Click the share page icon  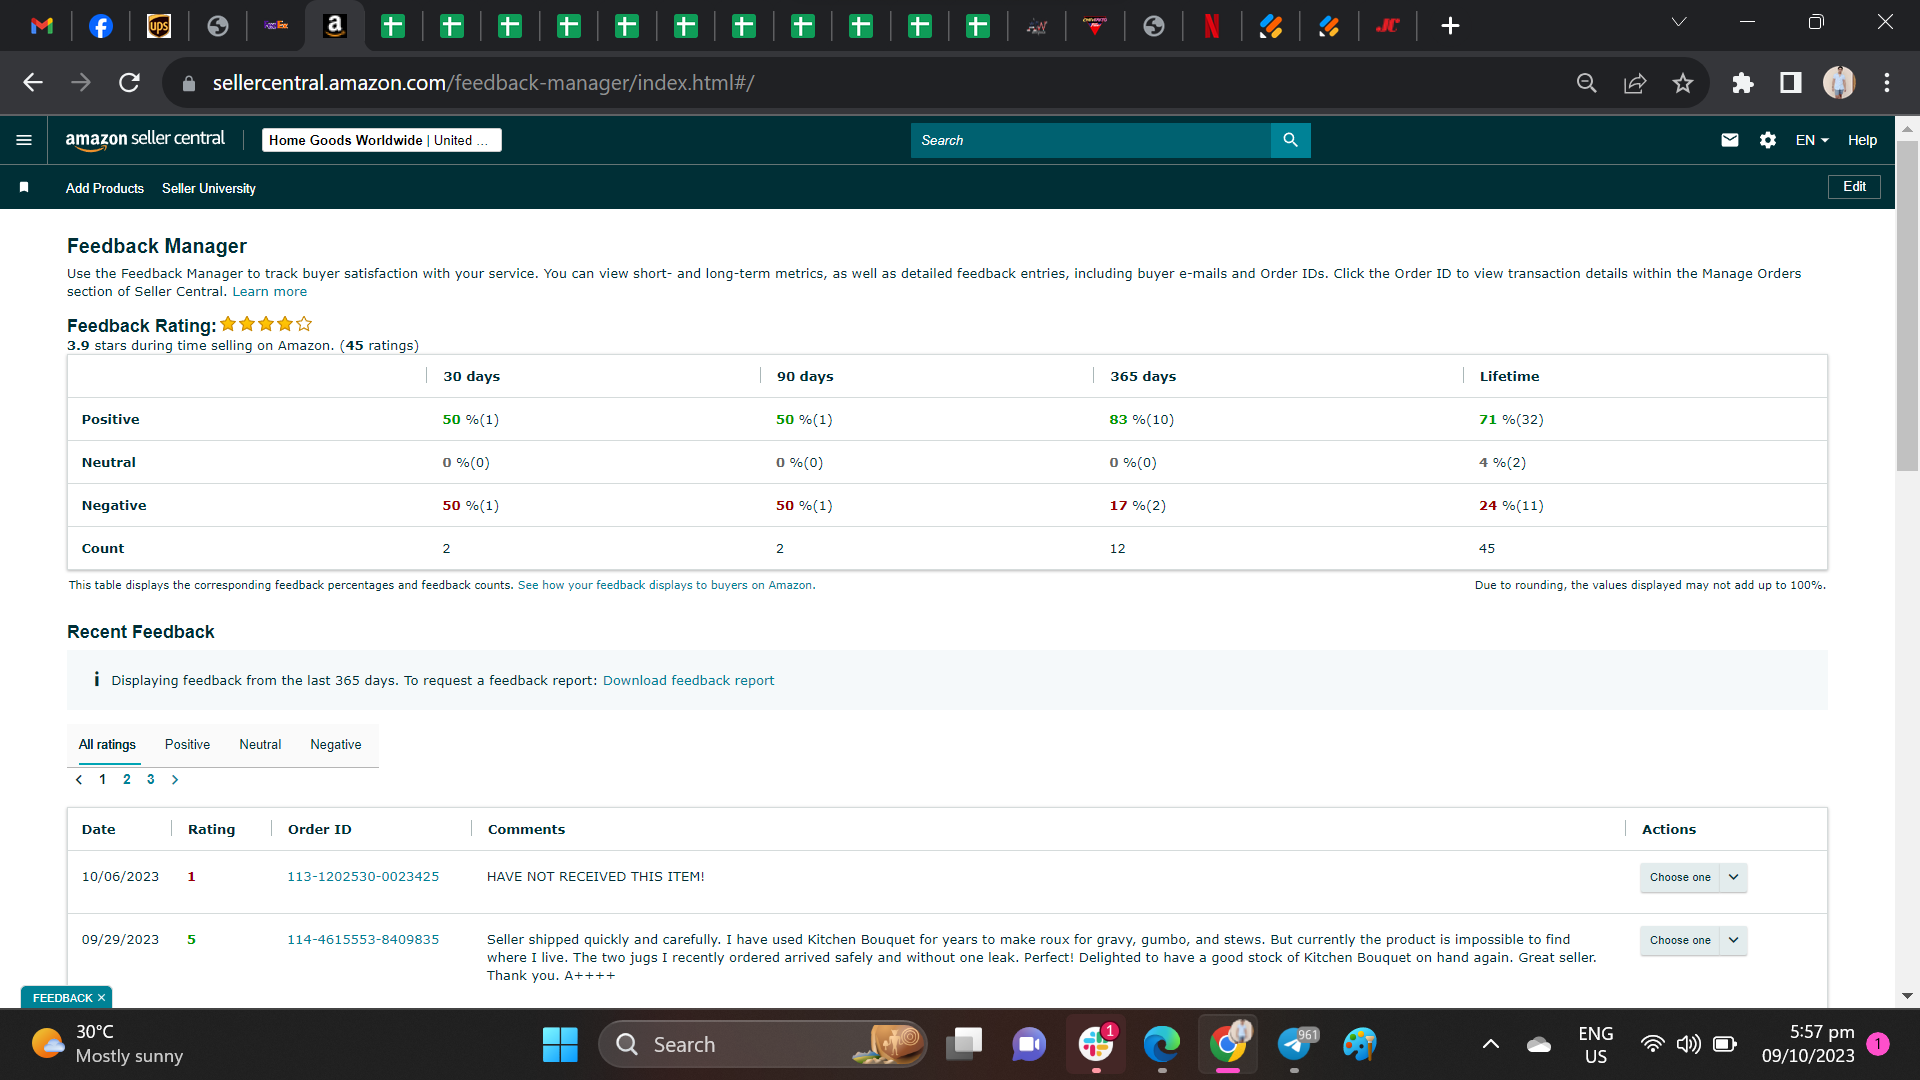[x=1635, y=83]
